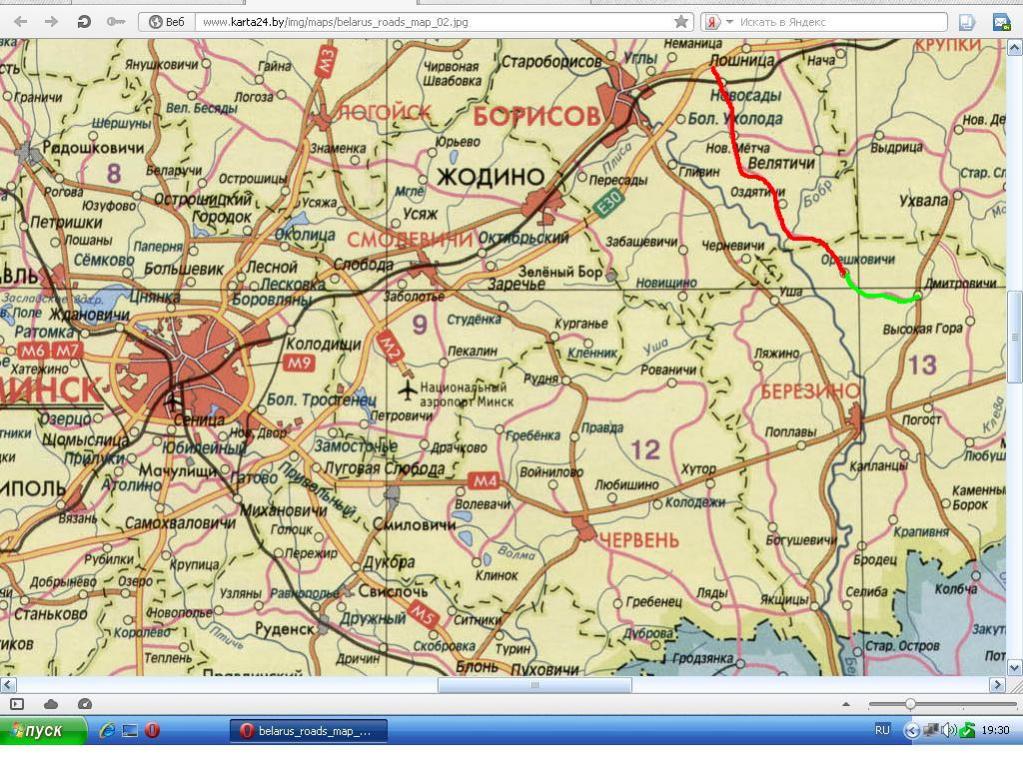Screen dimensions: 1023x767
Task: Reload the page with the refresh icon
Action: coord(84,21)
